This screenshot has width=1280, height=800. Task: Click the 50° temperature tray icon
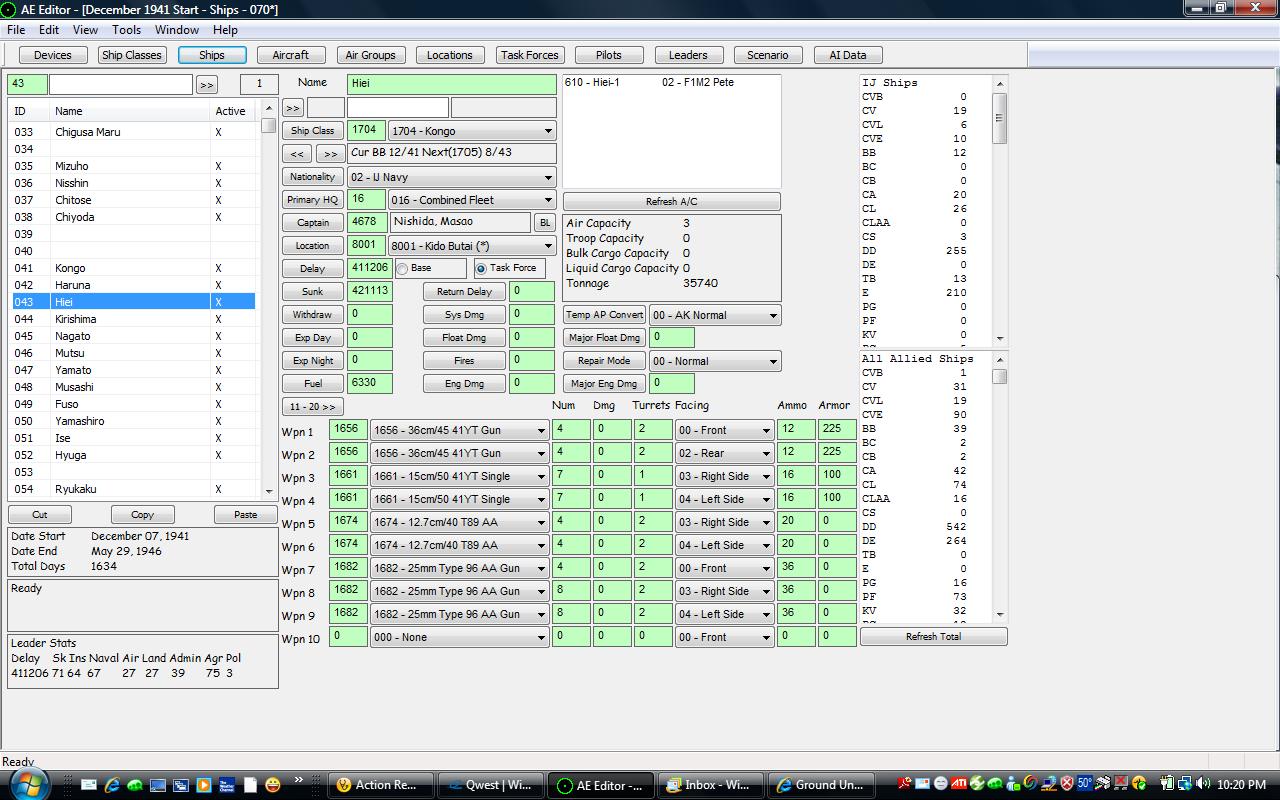click(x=1085, y=783)
